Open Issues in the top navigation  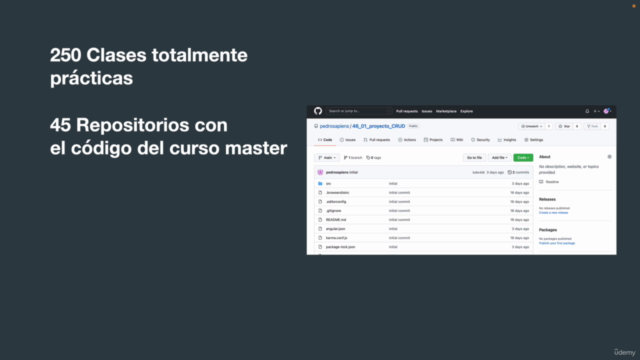tap(427, 111)
